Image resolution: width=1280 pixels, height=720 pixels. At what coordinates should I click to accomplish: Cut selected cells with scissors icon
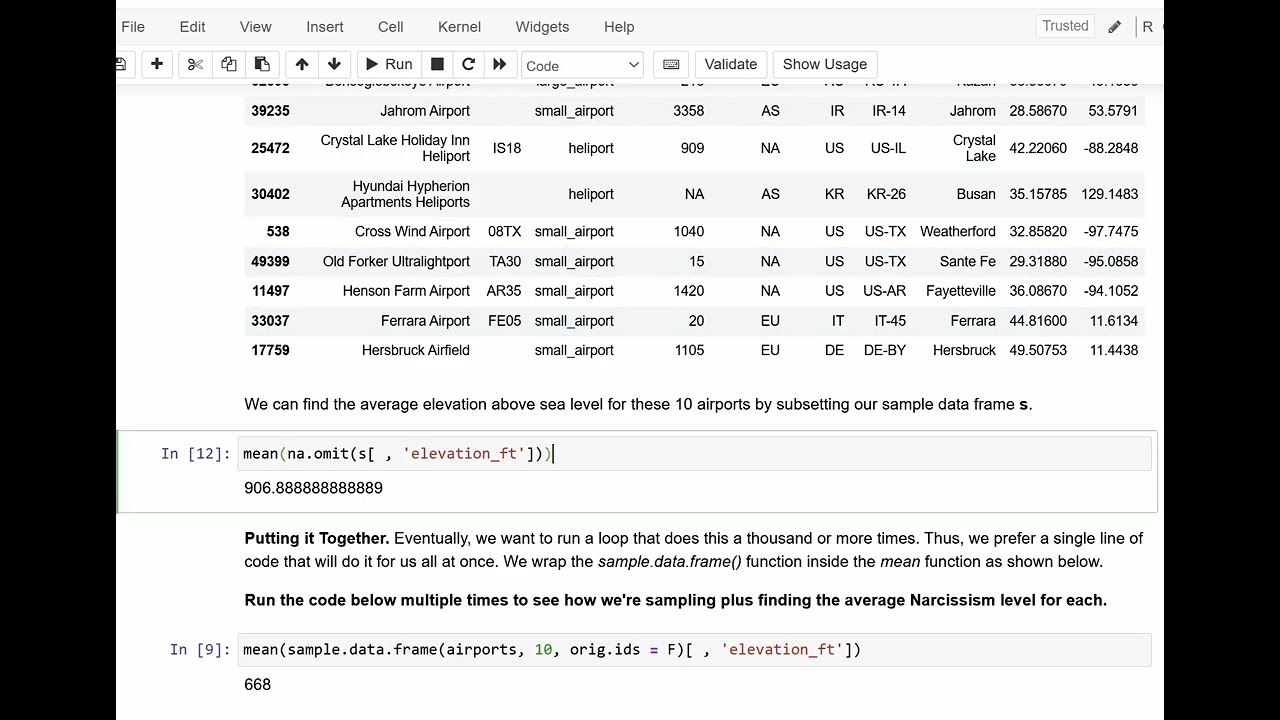point(195,64)
